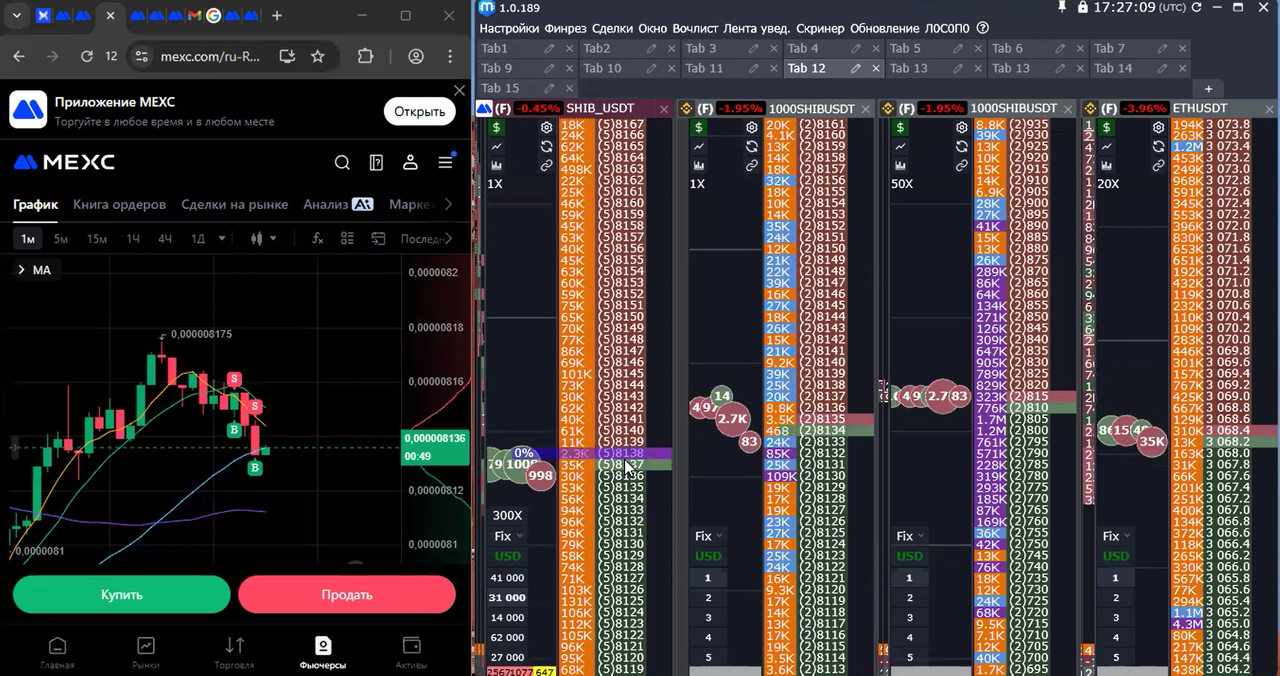Open chart indicators (fx) in MEXC
1280x676 pixels.
[317, 239]
